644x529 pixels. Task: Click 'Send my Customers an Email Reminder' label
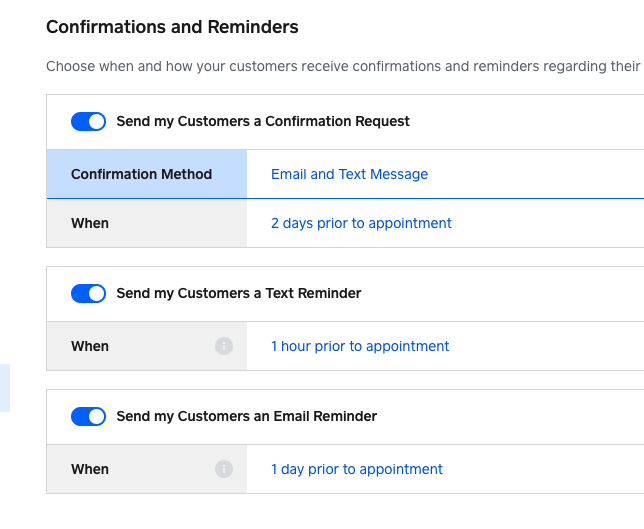[247, 416]
